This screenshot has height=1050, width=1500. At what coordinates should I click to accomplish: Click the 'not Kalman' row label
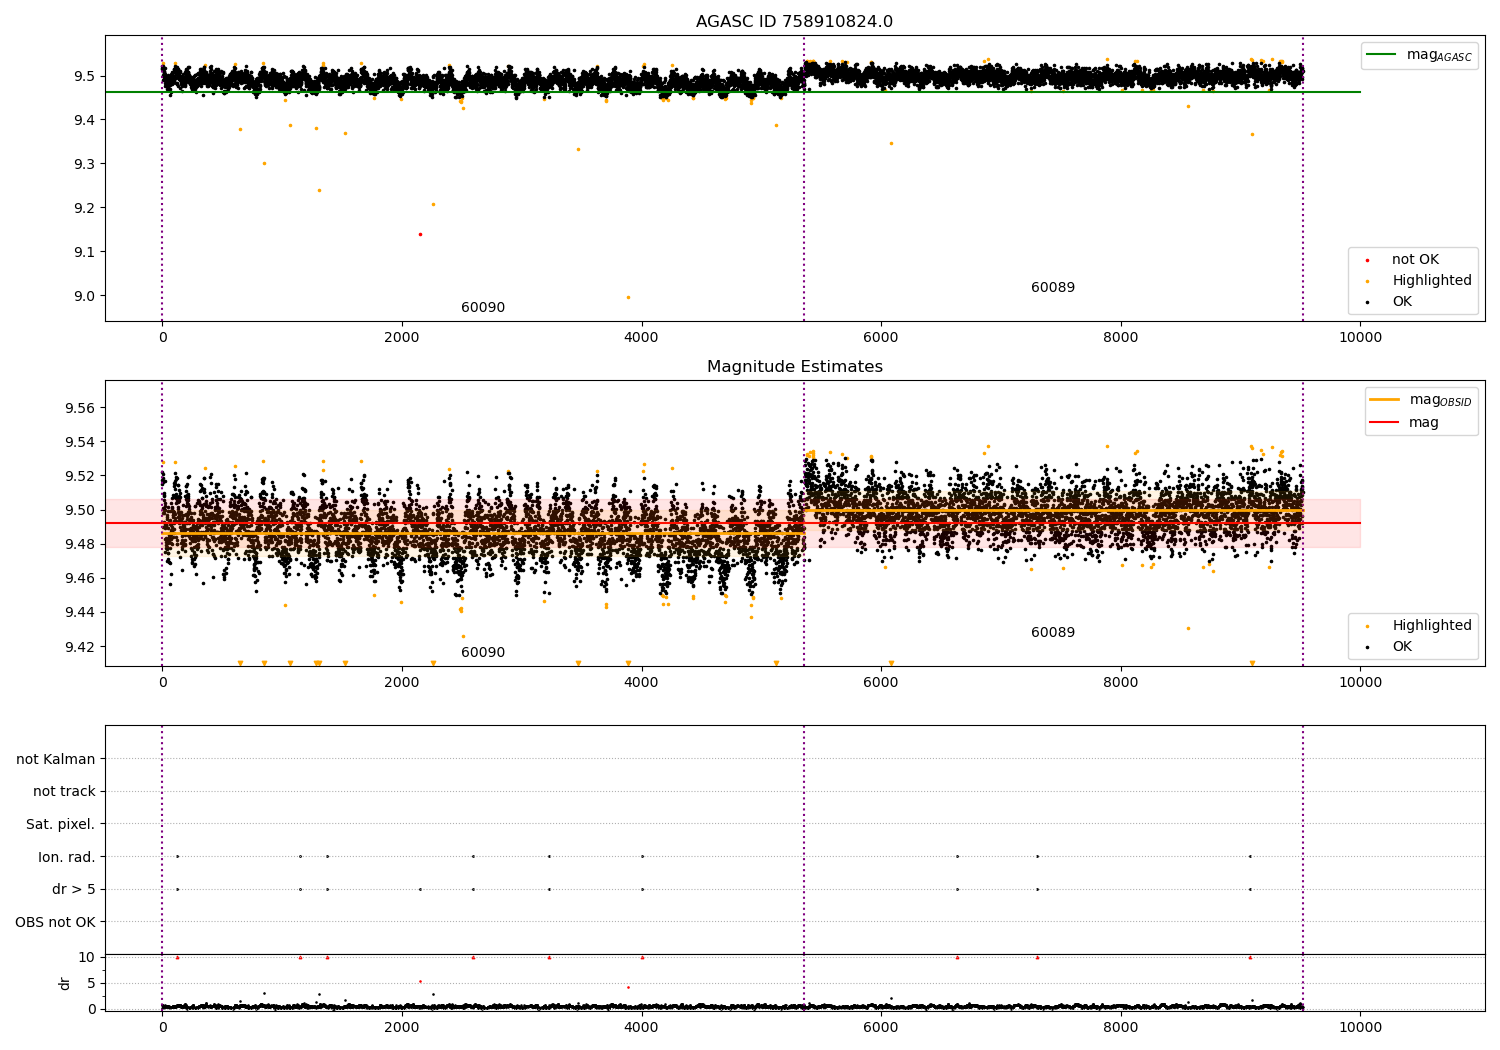click(x=56, y=760)
